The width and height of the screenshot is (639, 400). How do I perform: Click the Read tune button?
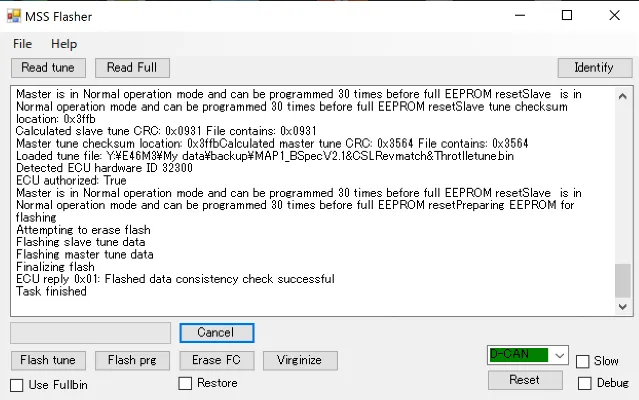coord(48,68)
